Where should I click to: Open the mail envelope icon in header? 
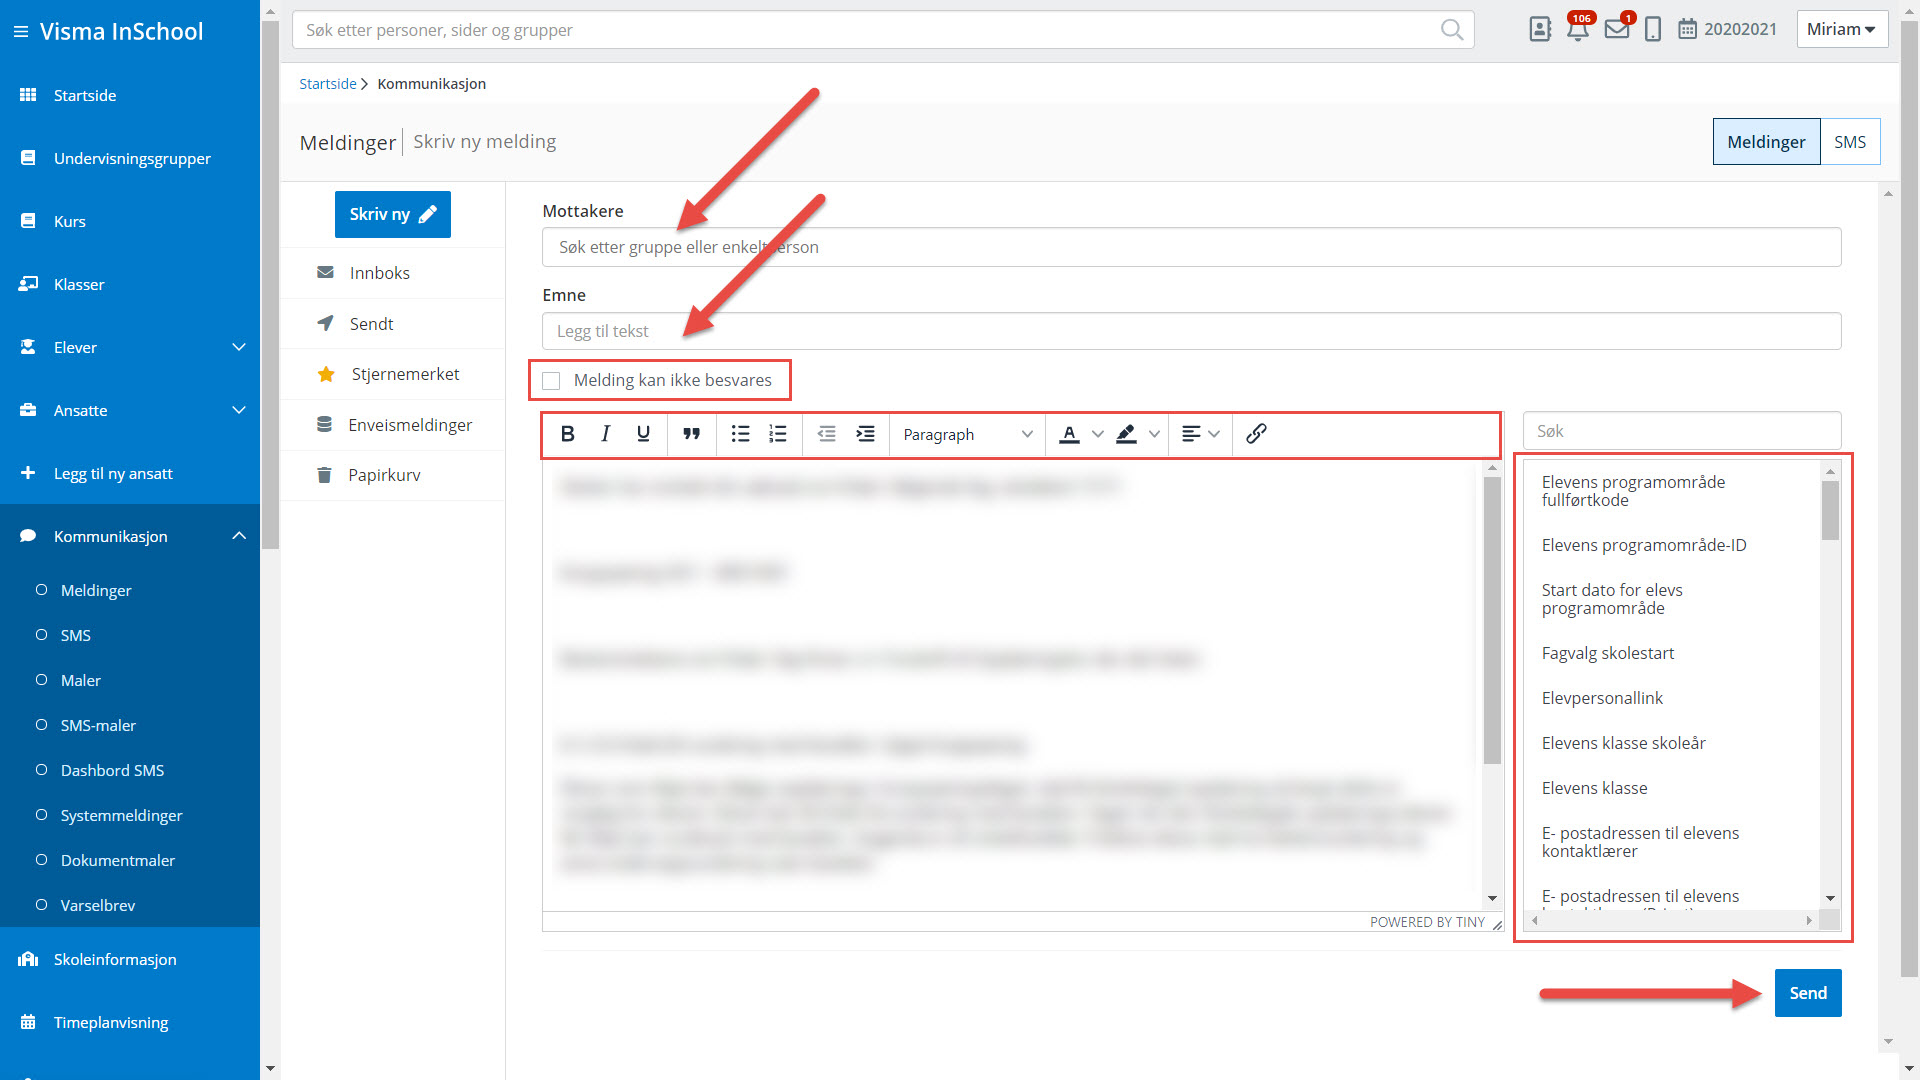tap(1616, 29)
